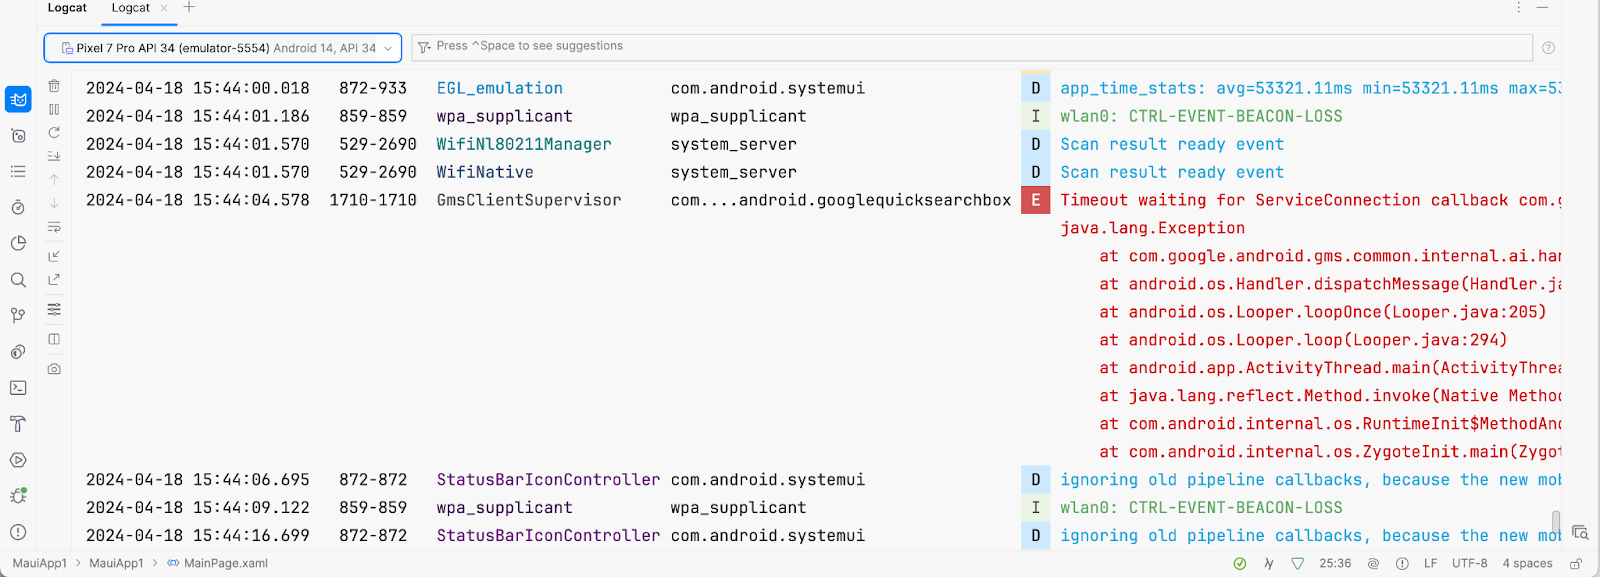
Task: Open the Debug bug icon panel
Action: [18, 496]
